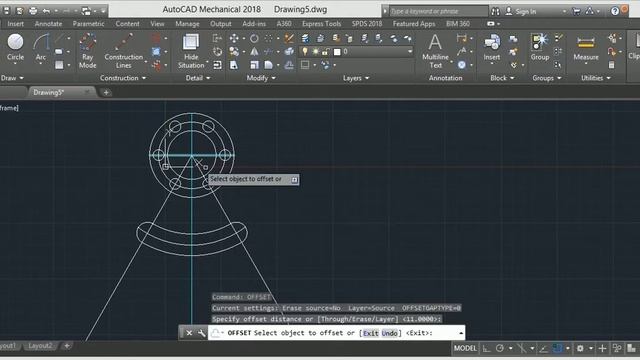Expand the Draw panel

[12, 78]
